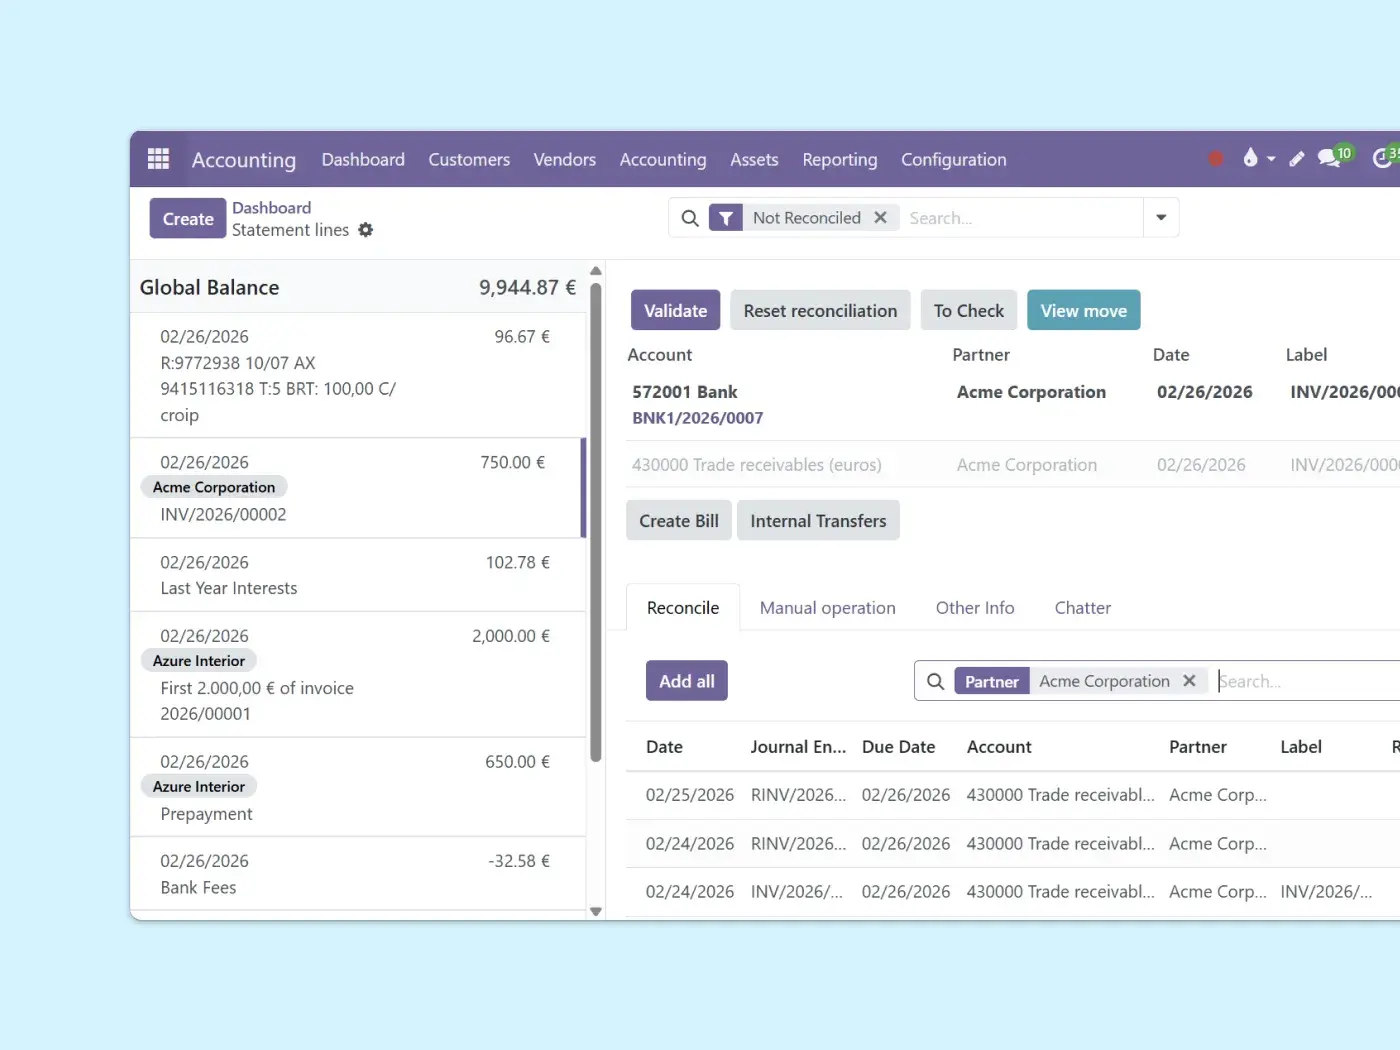Image resolution: width=1400 pixels, height=1050 pixels.
Task: Open the apps grid menu icon
Action: [158, 159]
